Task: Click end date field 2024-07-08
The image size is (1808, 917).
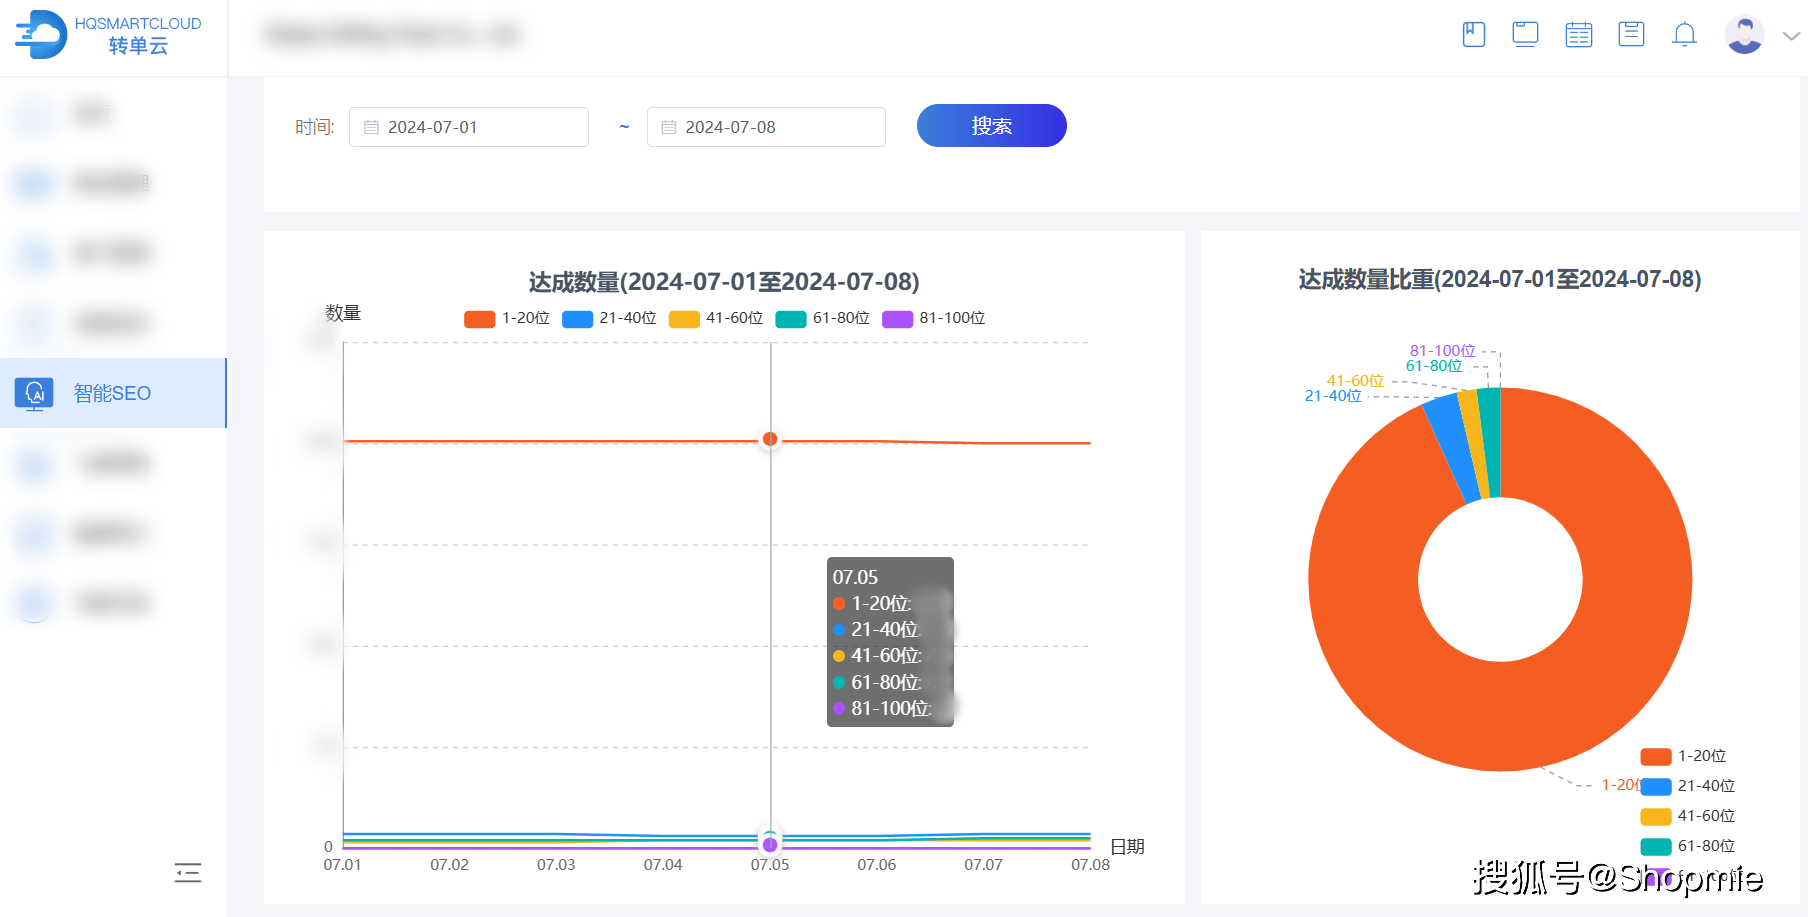Action: (766, 127)
